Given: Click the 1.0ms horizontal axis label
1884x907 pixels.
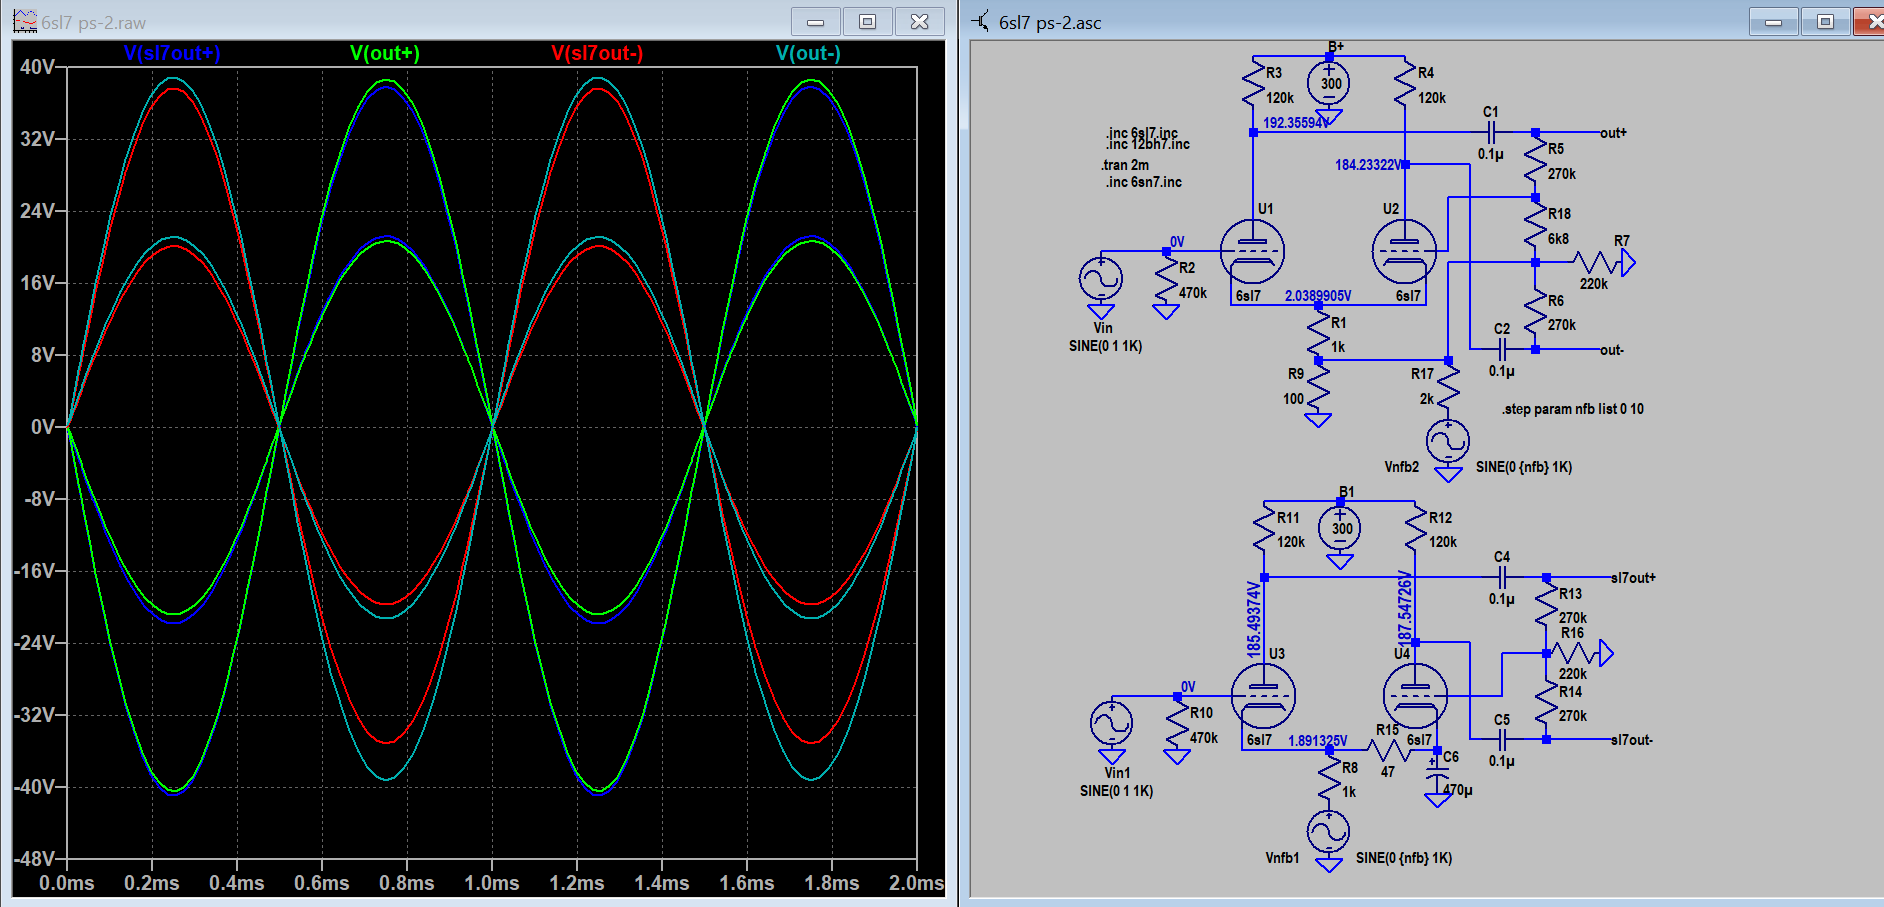Looking at the screenshot, I should pyautogui.click(x=492, y=883).
